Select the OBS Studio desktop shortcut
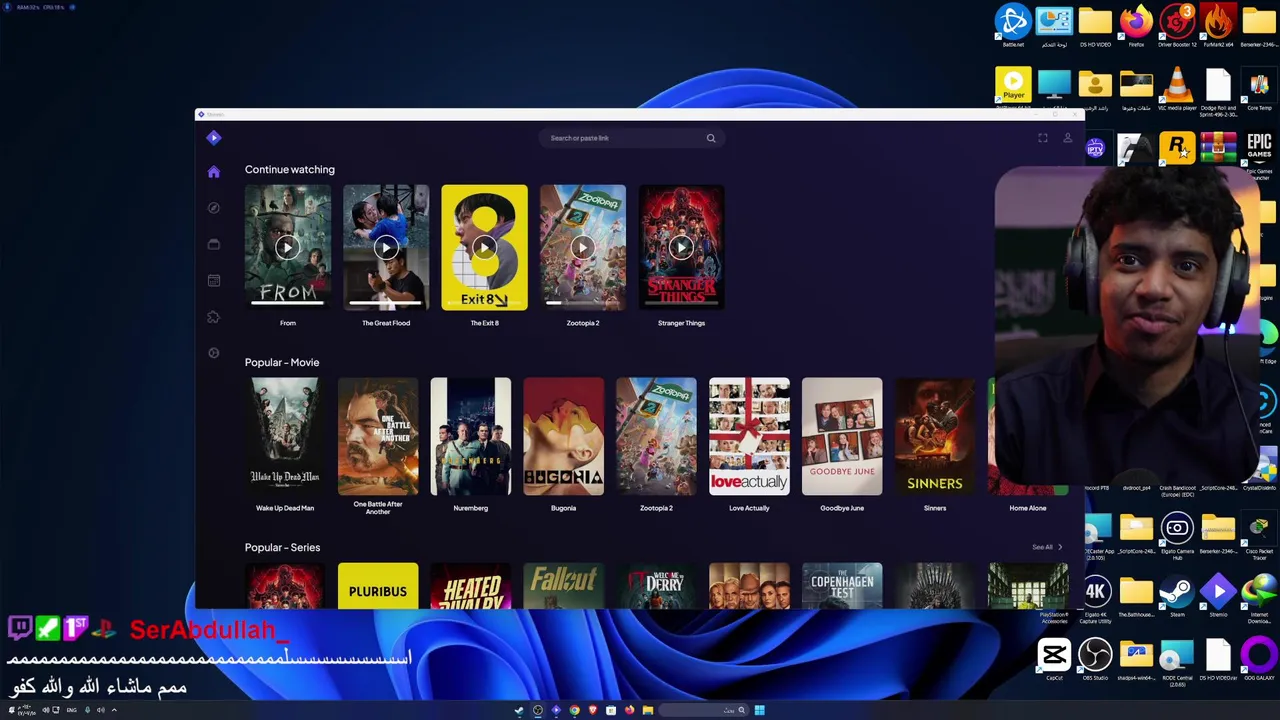The height and width of the screenshot is (720, 1280). [1095, 660]
